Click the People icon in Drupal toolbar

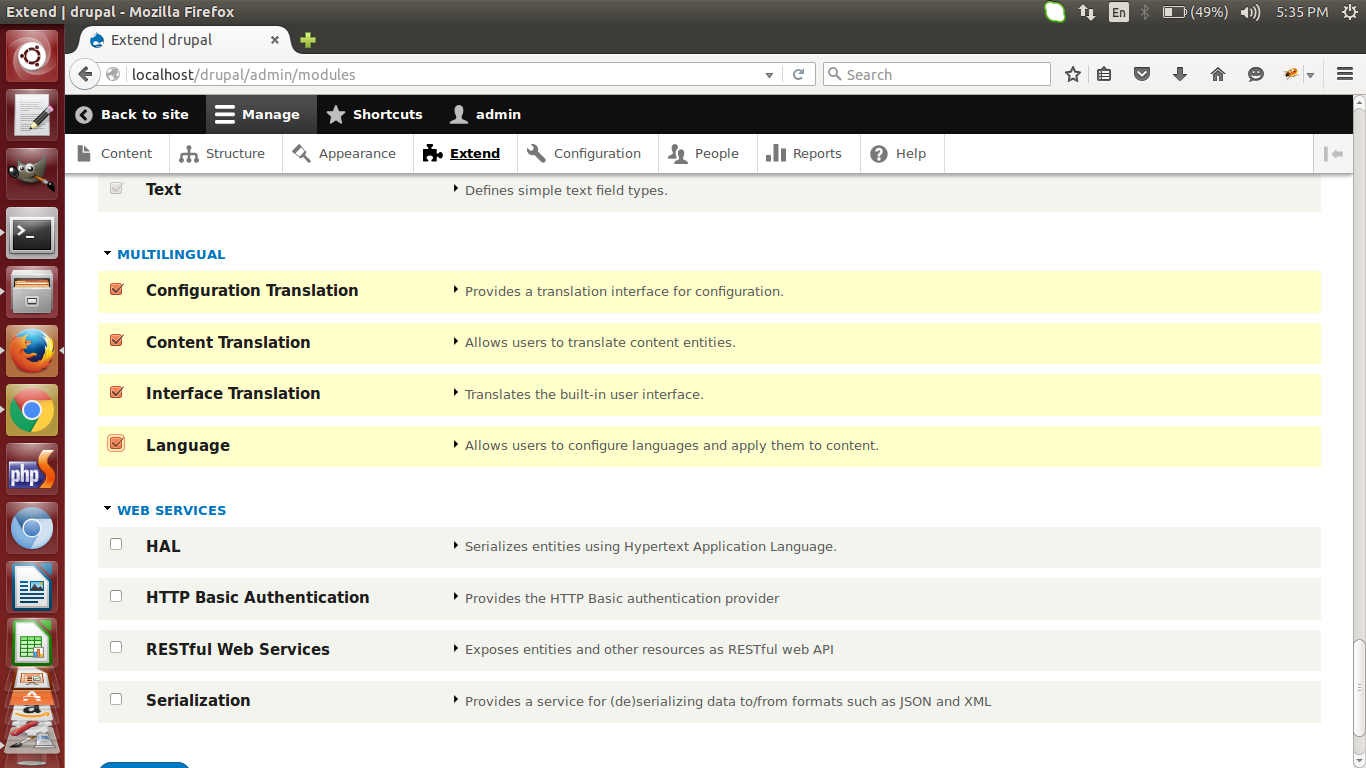[707, 153]
